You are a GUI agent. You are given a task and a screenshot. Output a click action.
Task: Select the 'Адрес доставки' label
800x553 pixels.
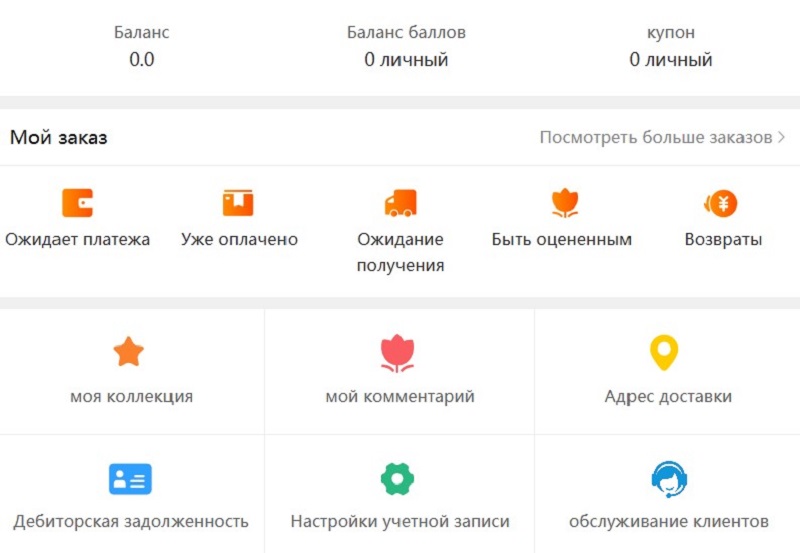(x=668, y=397)
